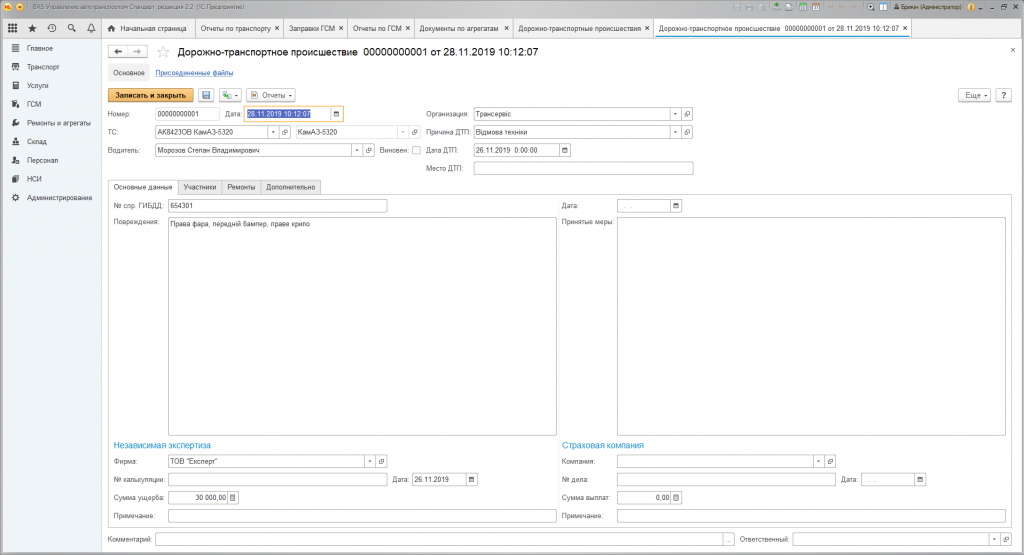The image size is (1024, 555).
Task: Open the sections menu grid icon
Action: [x=12, y=28]
